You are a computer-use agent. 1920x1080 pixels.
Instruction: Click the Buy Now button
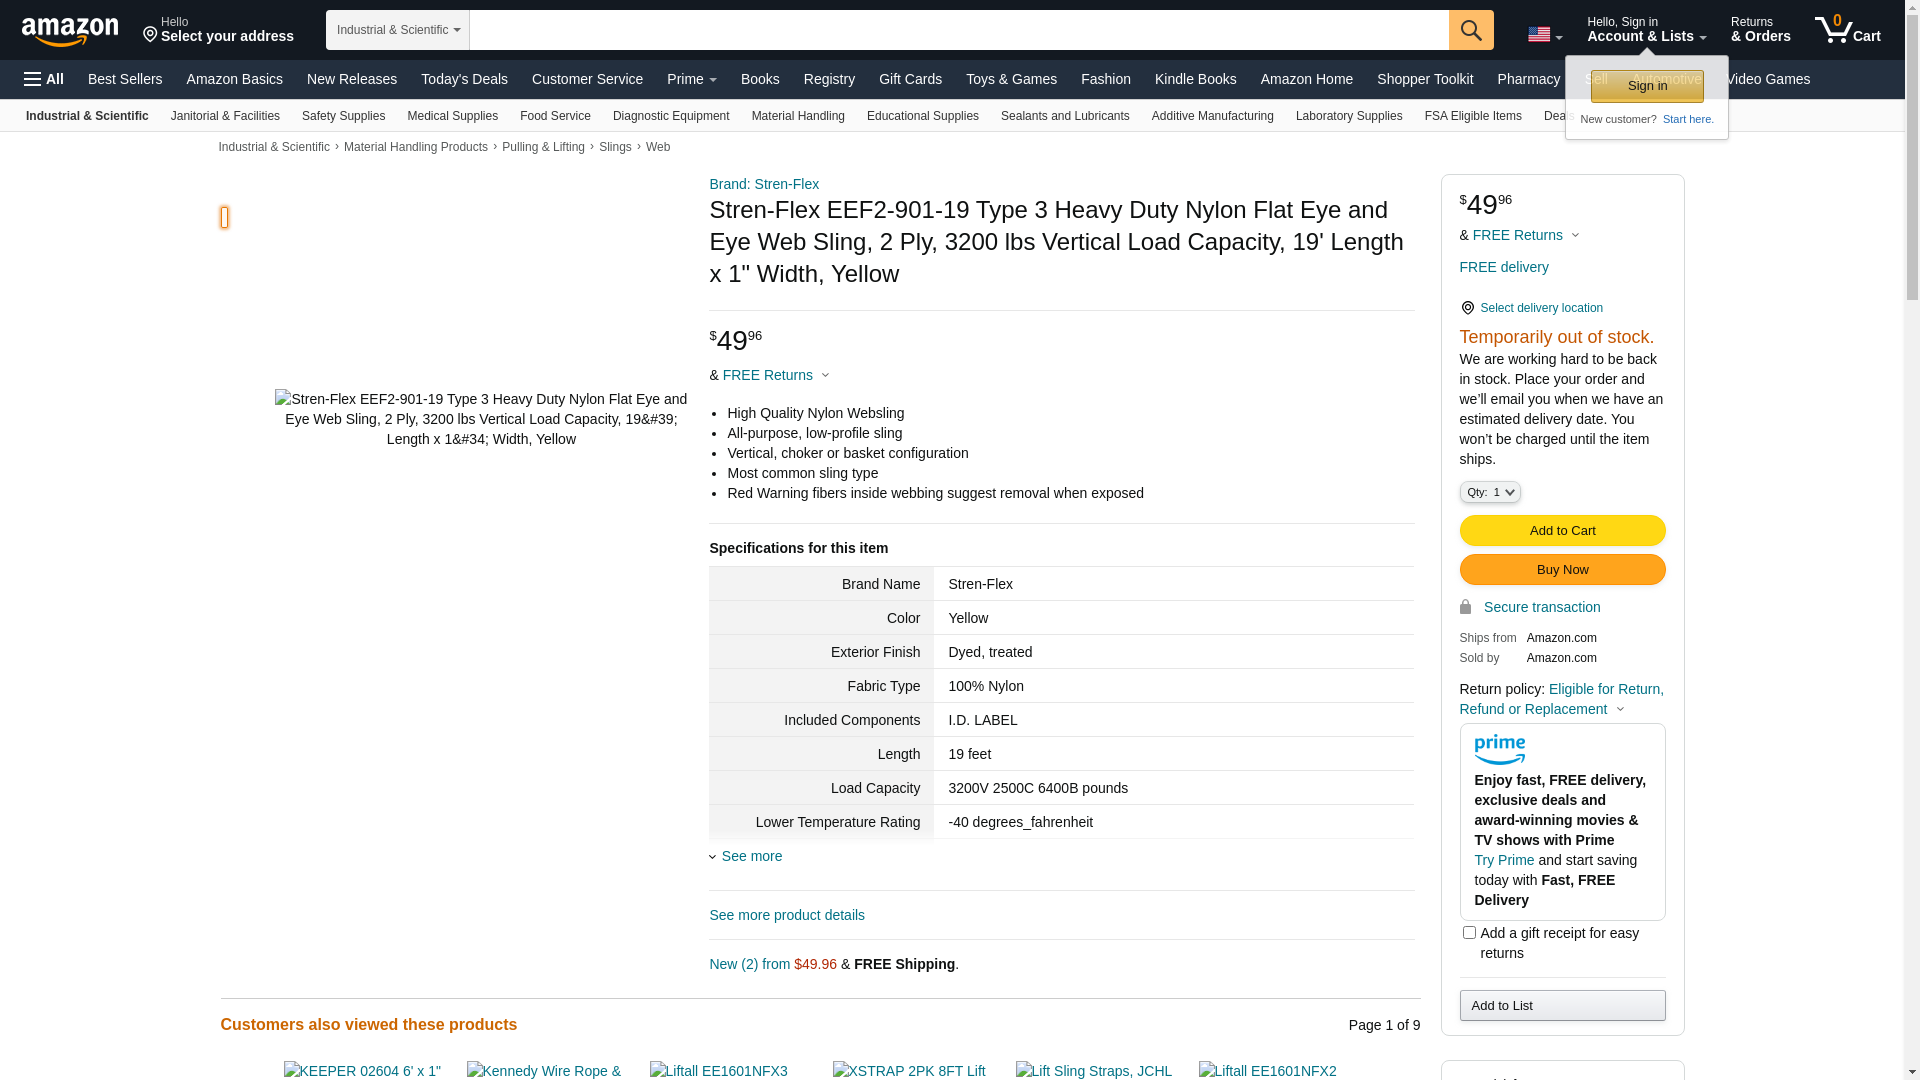[x=1562, y=570]
